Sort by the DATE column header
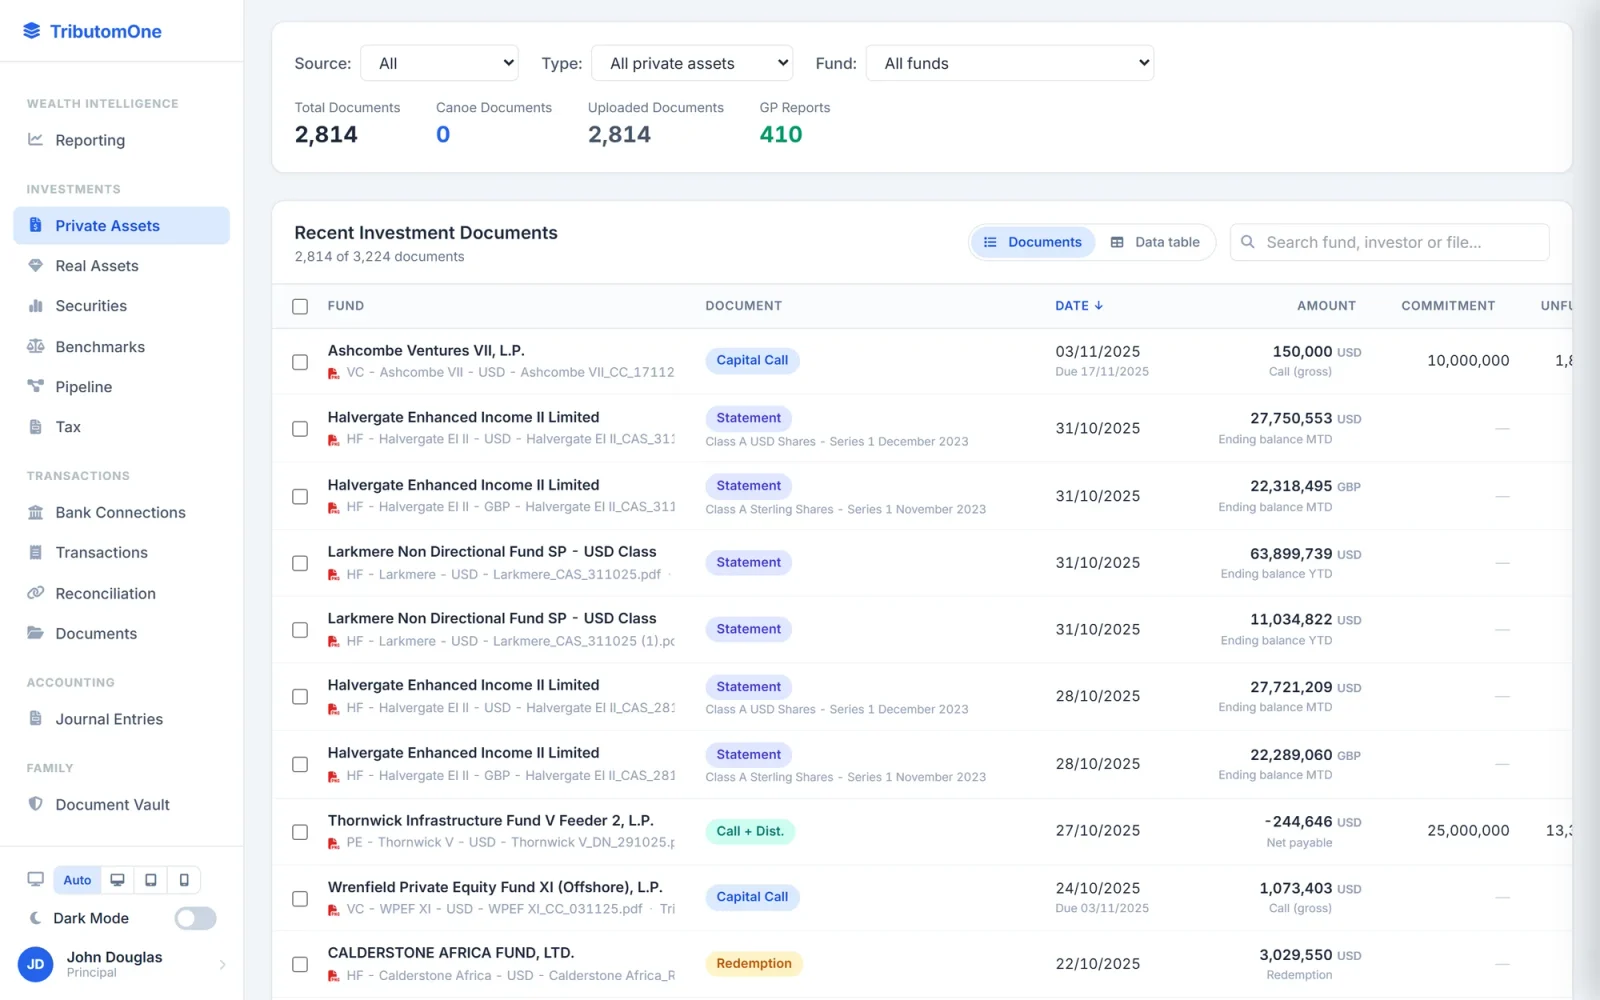 [1079, 306]
